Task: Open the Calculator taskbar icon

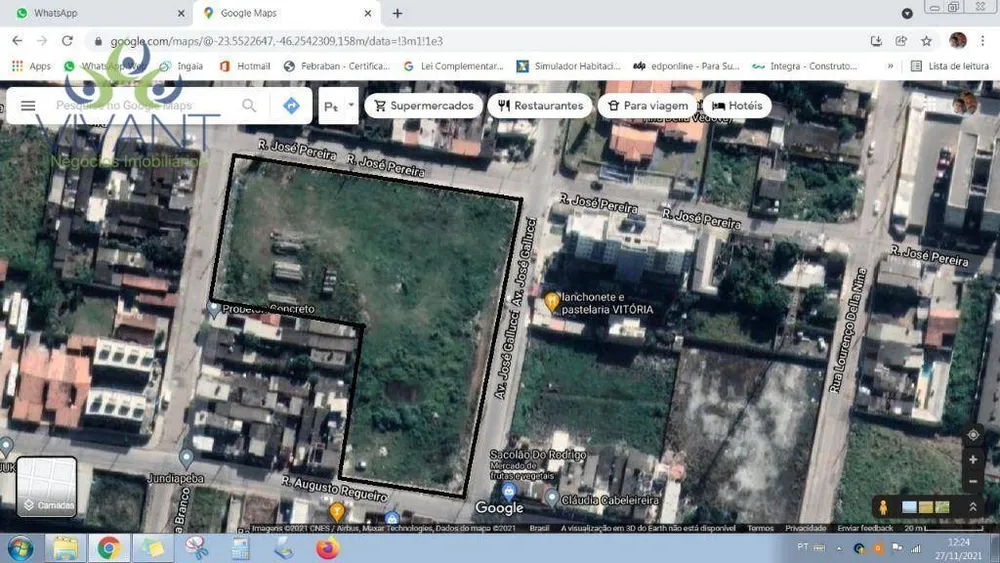Action: click(x=240, y=548)
